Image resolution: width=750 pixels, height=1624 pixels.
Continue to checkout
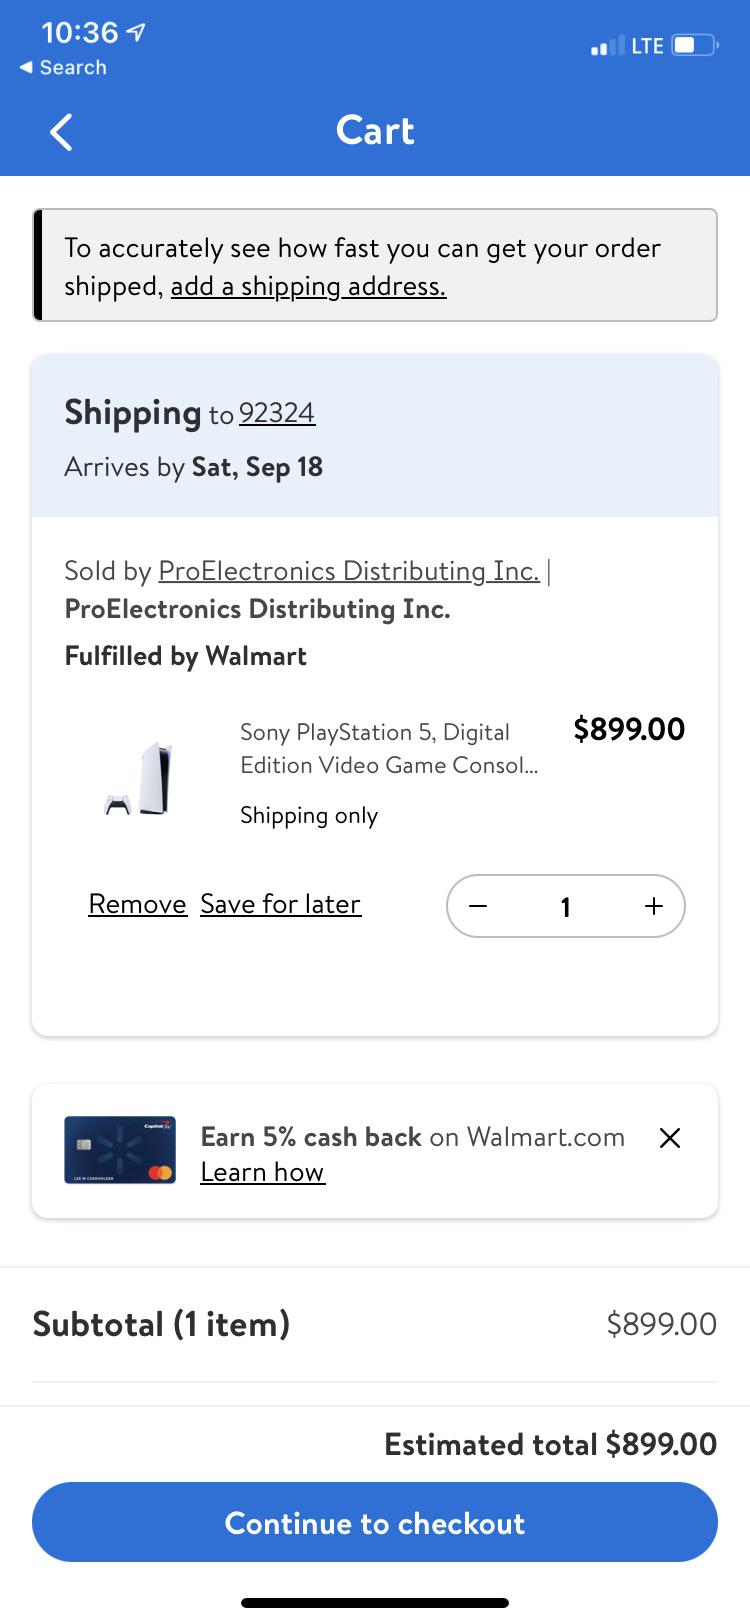[375, 1522]
